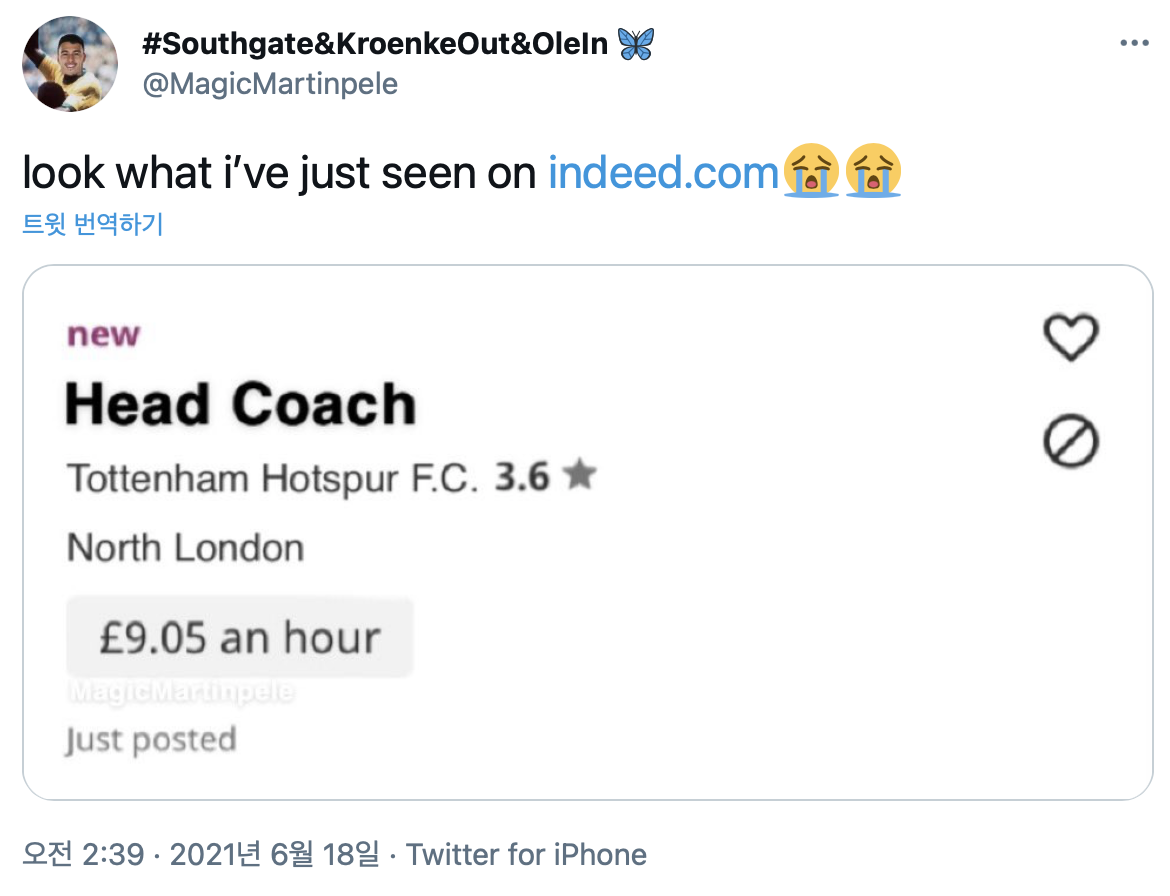
Task: Click the North London location text
Action: pyautogui.click(x=185, y=548)
